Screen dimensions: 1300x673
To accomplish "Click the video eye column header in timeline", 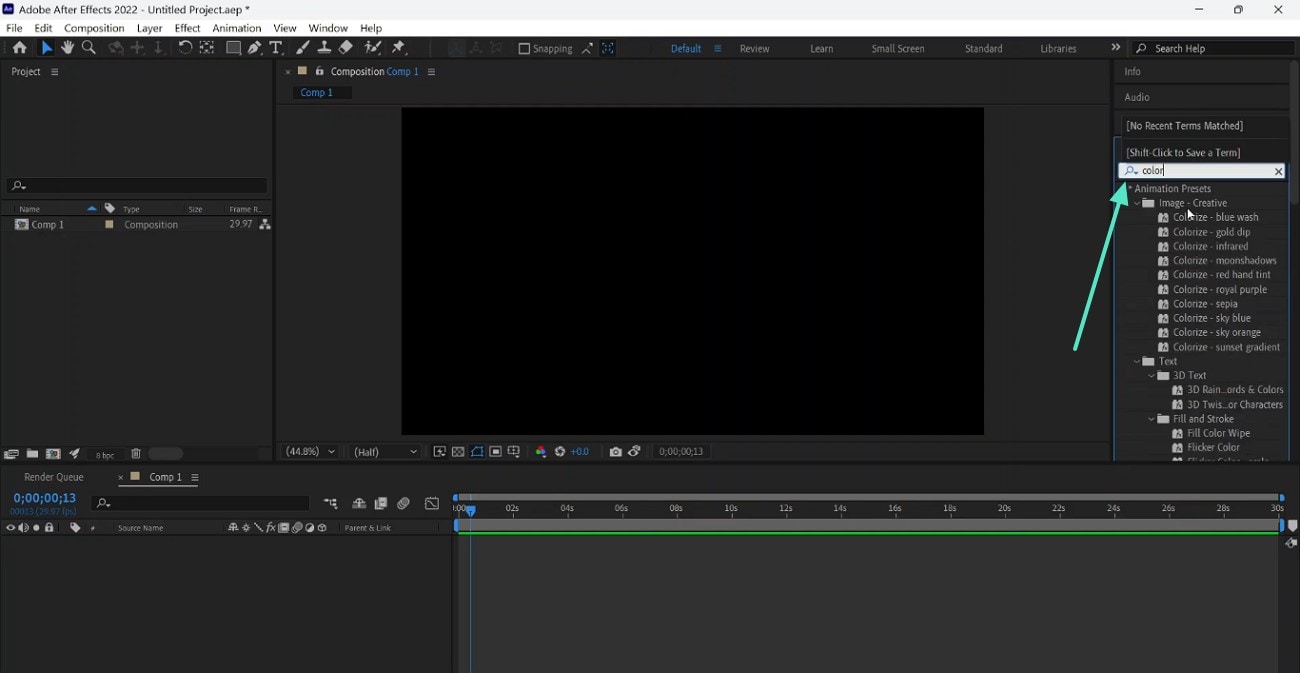I will point(11,528).
